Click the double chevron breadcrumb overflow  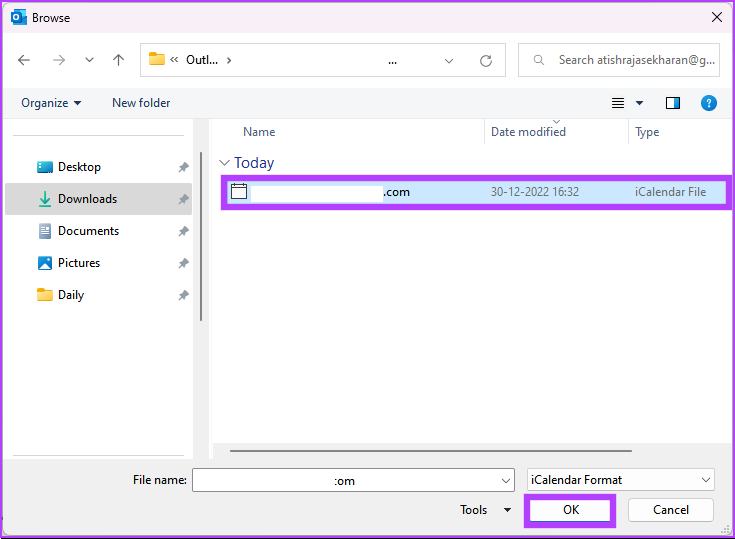tap(174, 60)
